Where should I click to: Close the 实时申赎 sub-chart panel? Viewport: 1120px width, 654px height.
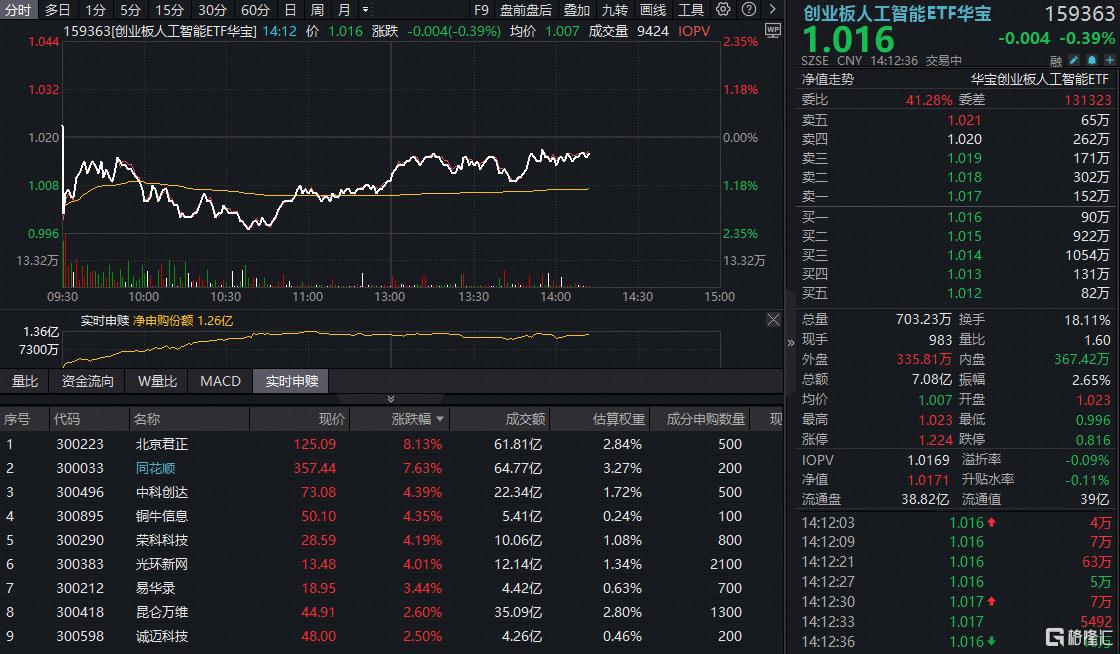pyautogui.click(x=773, y=319)
